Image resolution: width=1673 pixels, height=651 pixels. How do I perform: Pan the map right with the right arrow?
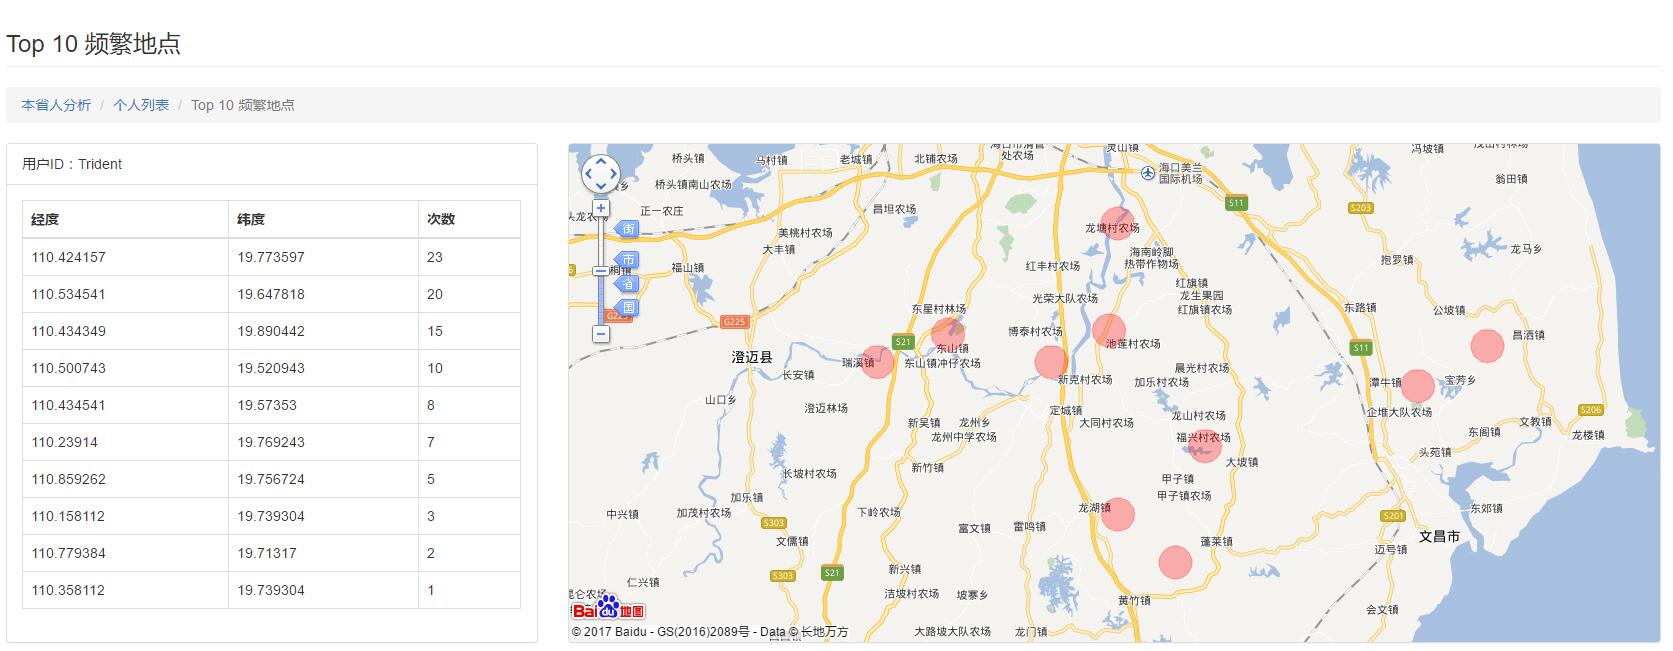(x=613, y=174)
